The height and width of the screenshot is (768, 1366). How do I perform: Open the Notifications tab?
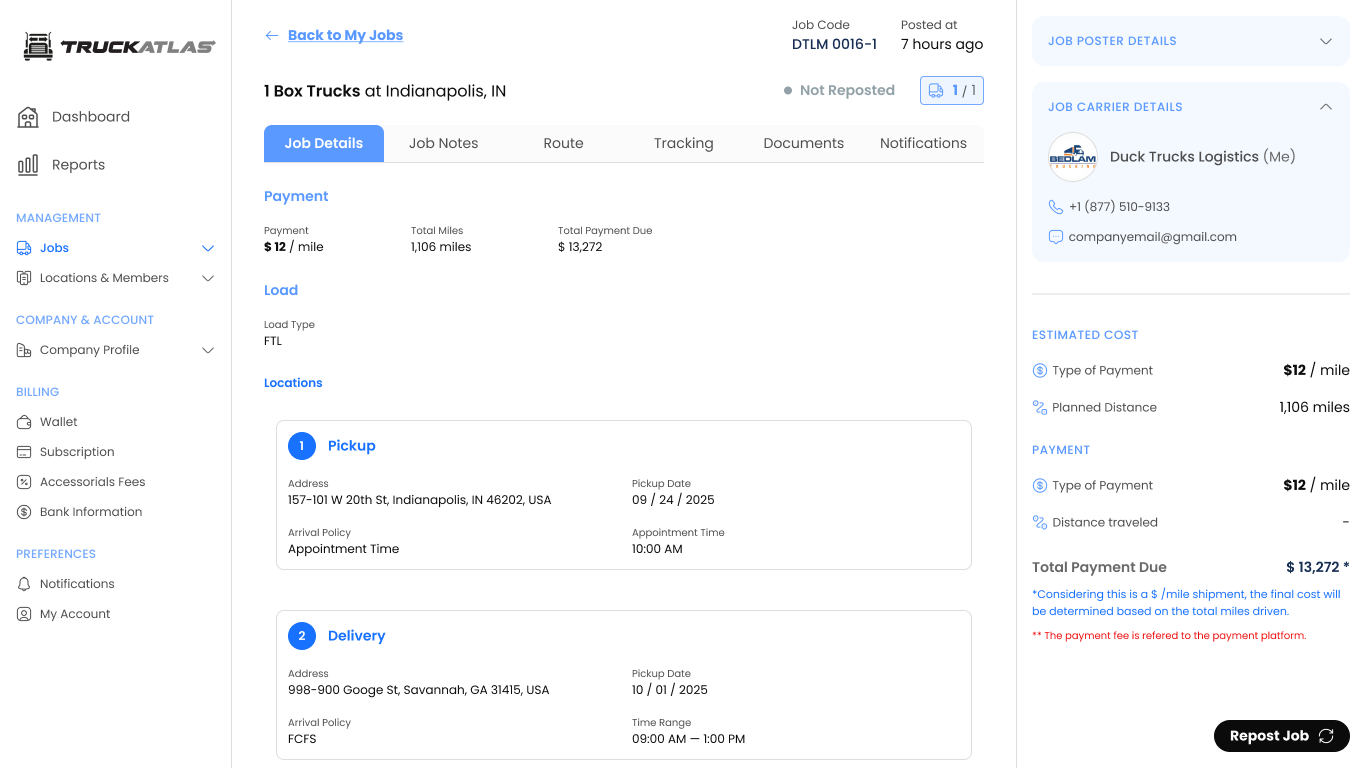tap(924, 143)
